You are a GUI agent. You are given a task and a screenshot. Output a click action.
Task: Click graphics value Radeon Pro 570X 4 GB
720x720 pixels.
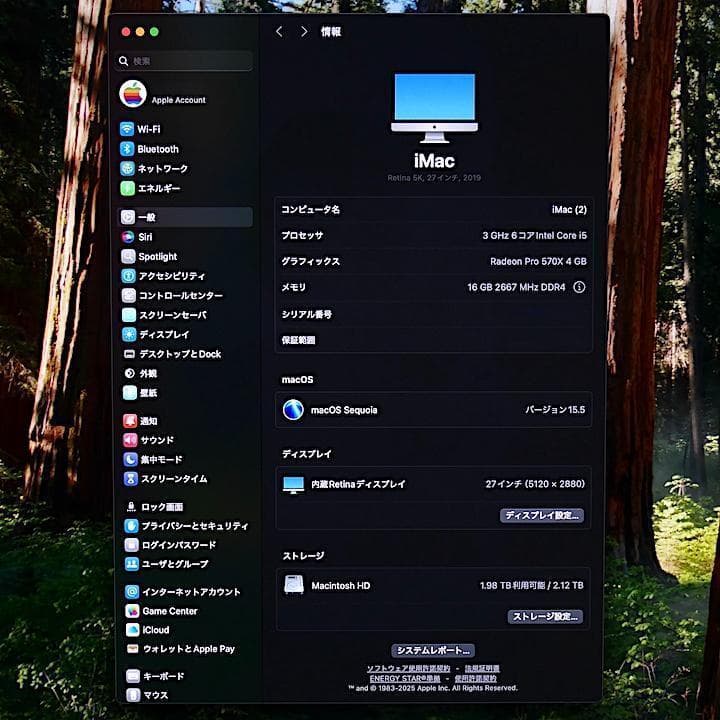click(538, 261)
